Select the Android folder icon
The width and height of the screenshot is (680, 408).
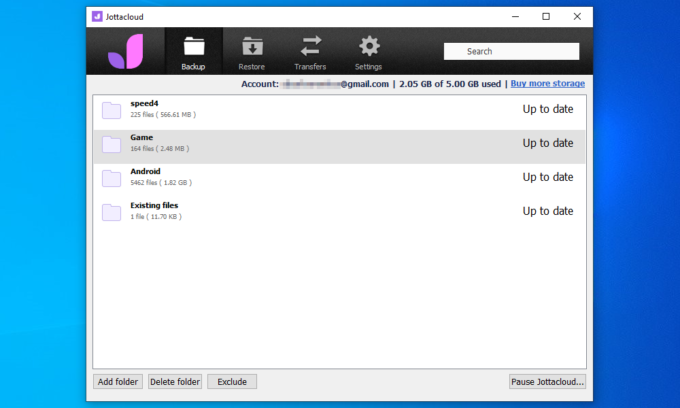point(111,178)
